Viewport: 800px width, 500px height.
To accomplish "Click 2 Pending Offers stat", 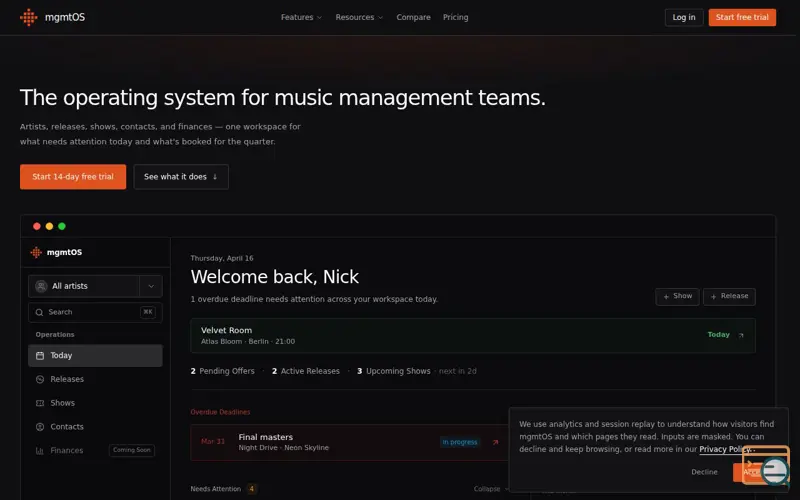I will 222,371.
